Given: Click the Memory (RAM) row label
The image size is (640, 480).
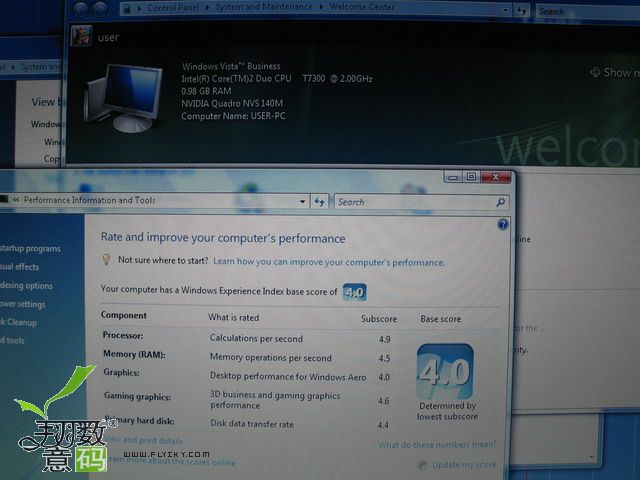Looking at the screenshot, I should [x=134, y=354].
